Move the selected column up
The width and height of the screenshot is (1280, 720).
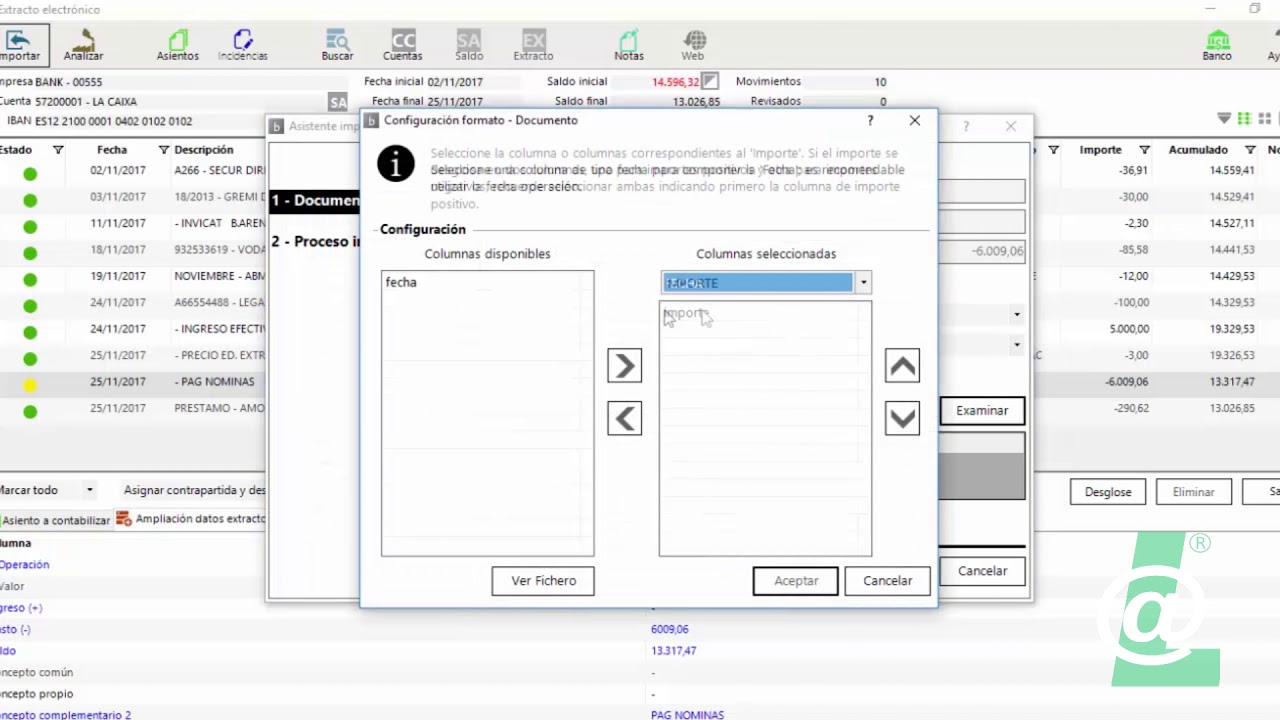coord(902,366)
